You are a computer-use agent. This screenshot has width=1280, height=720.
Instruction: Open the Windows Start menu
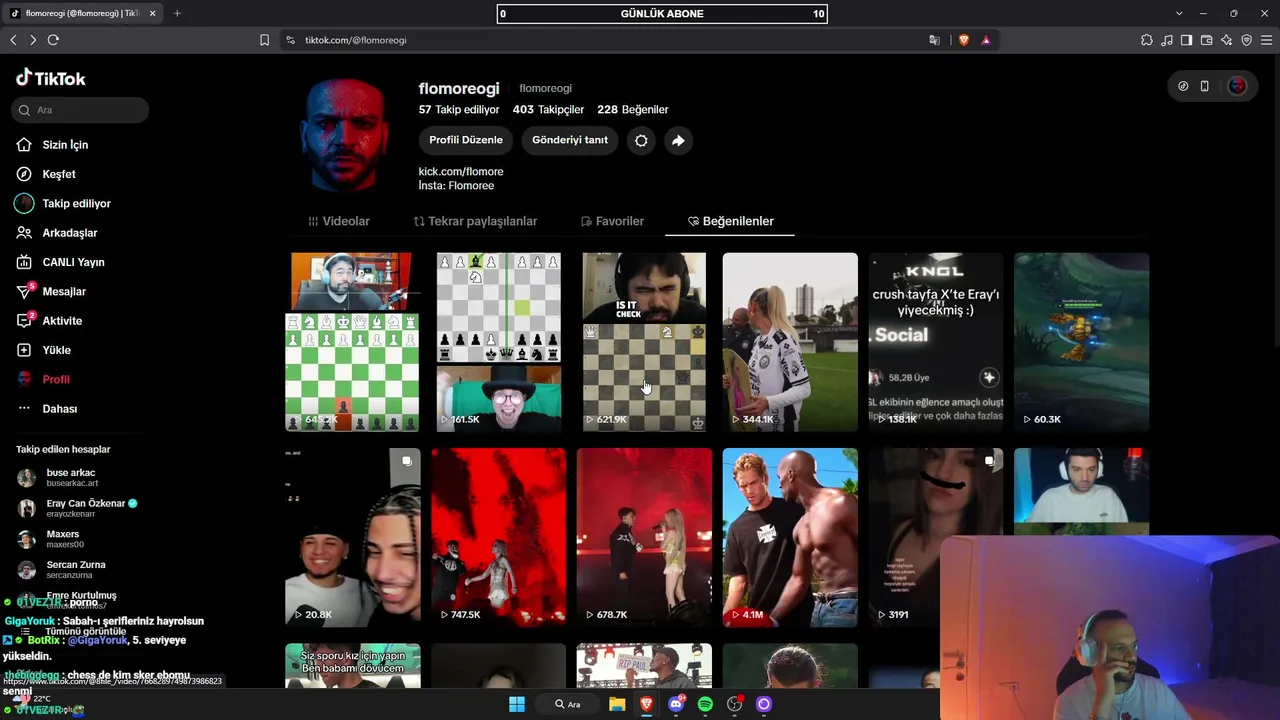pos(517,704)
